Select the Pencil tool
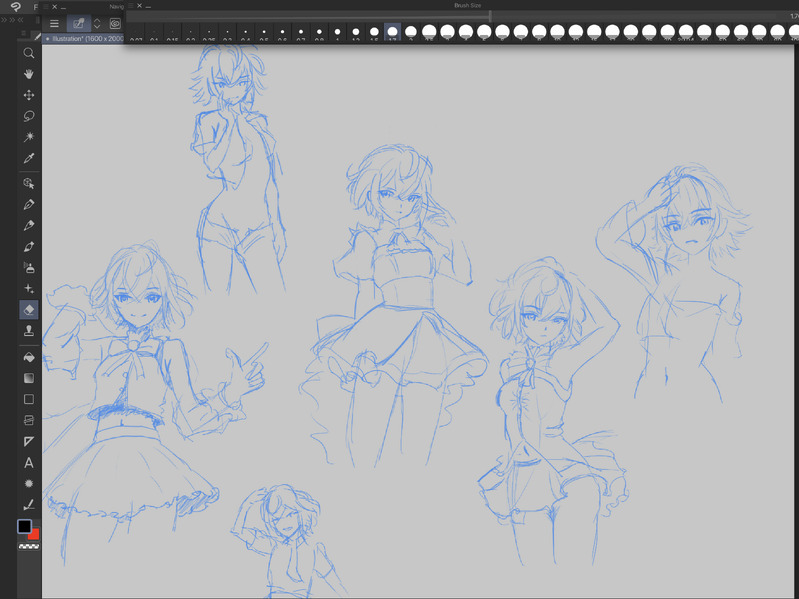Screen dimensions: 799x599 pyautogui.click(x=29, y=226)
